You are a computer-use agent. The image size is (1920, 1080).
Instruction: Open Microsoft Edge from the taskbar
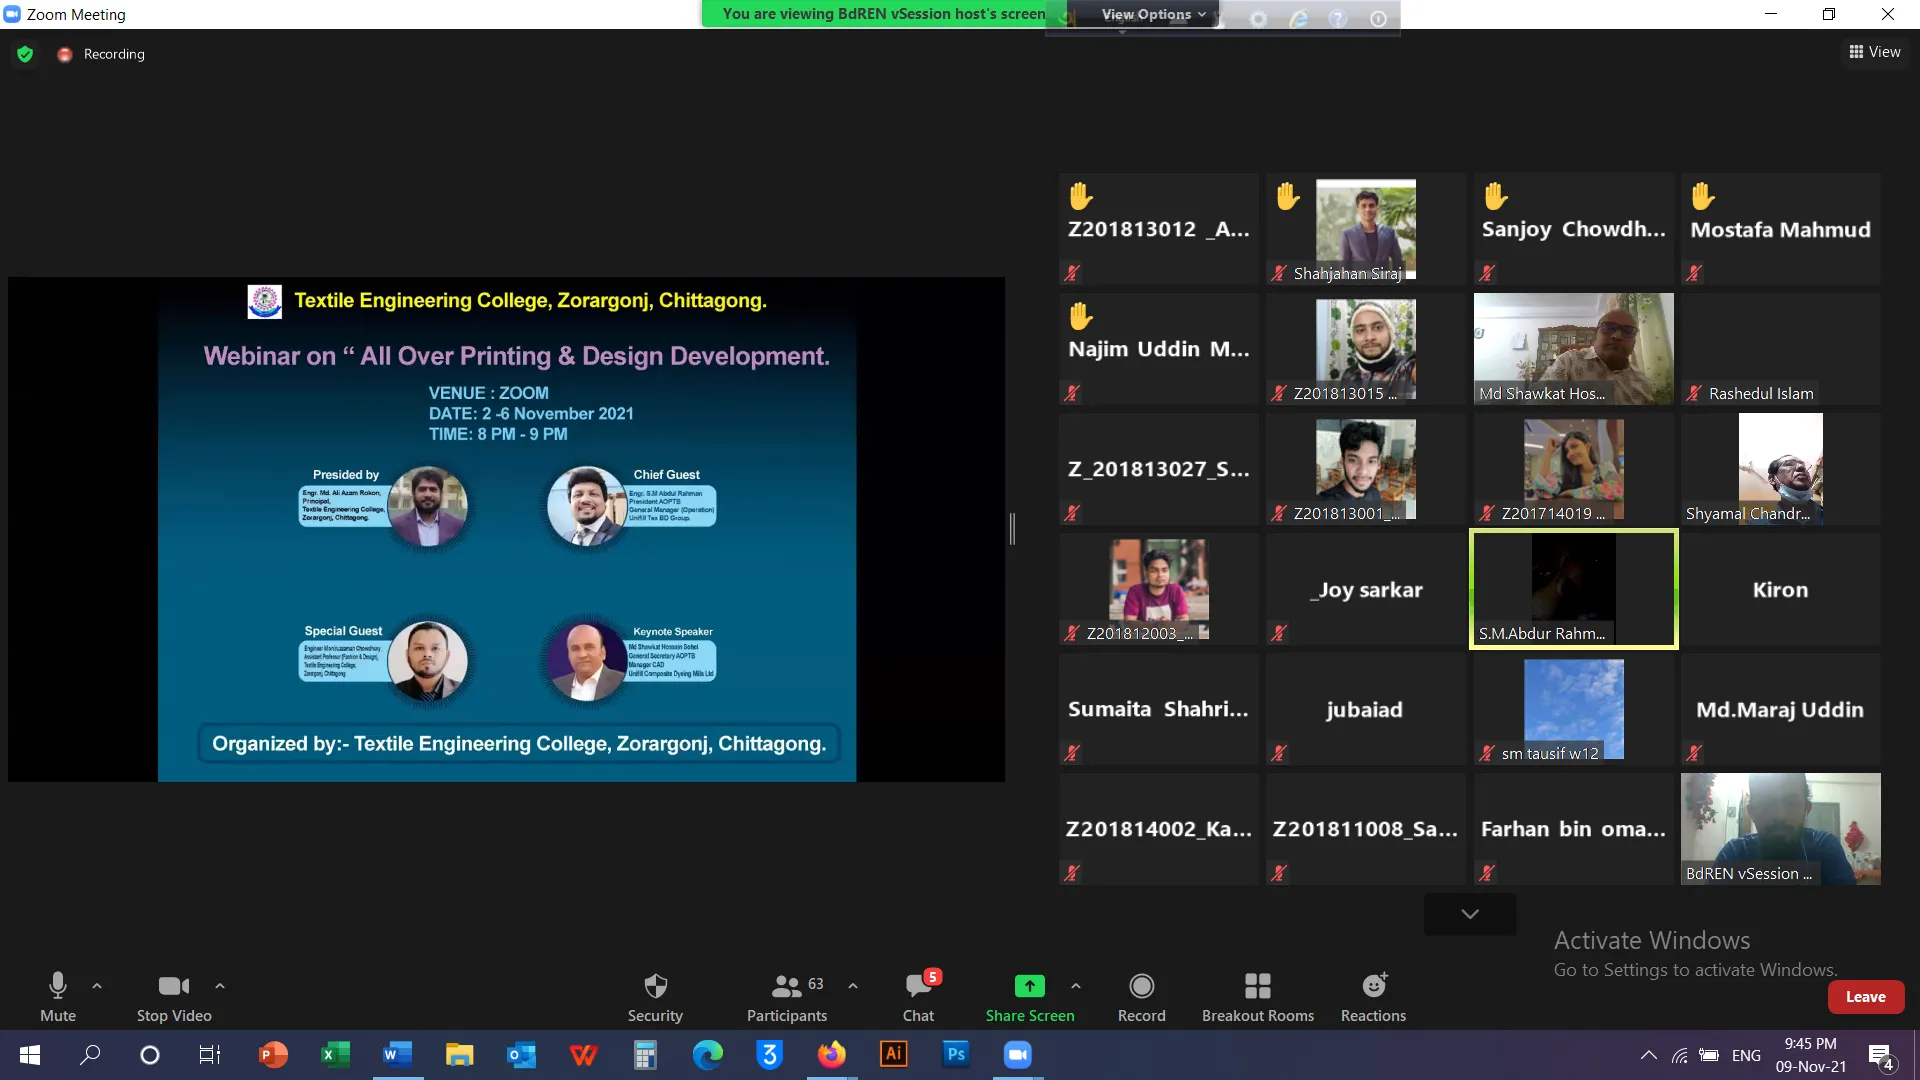[707, 1055]
